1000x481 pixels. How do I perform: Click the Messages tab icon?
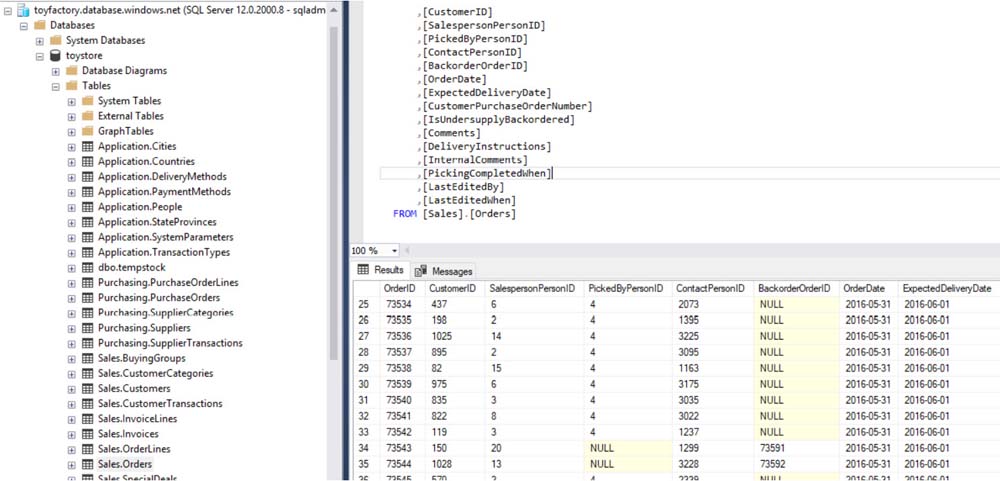pos(421,271)
